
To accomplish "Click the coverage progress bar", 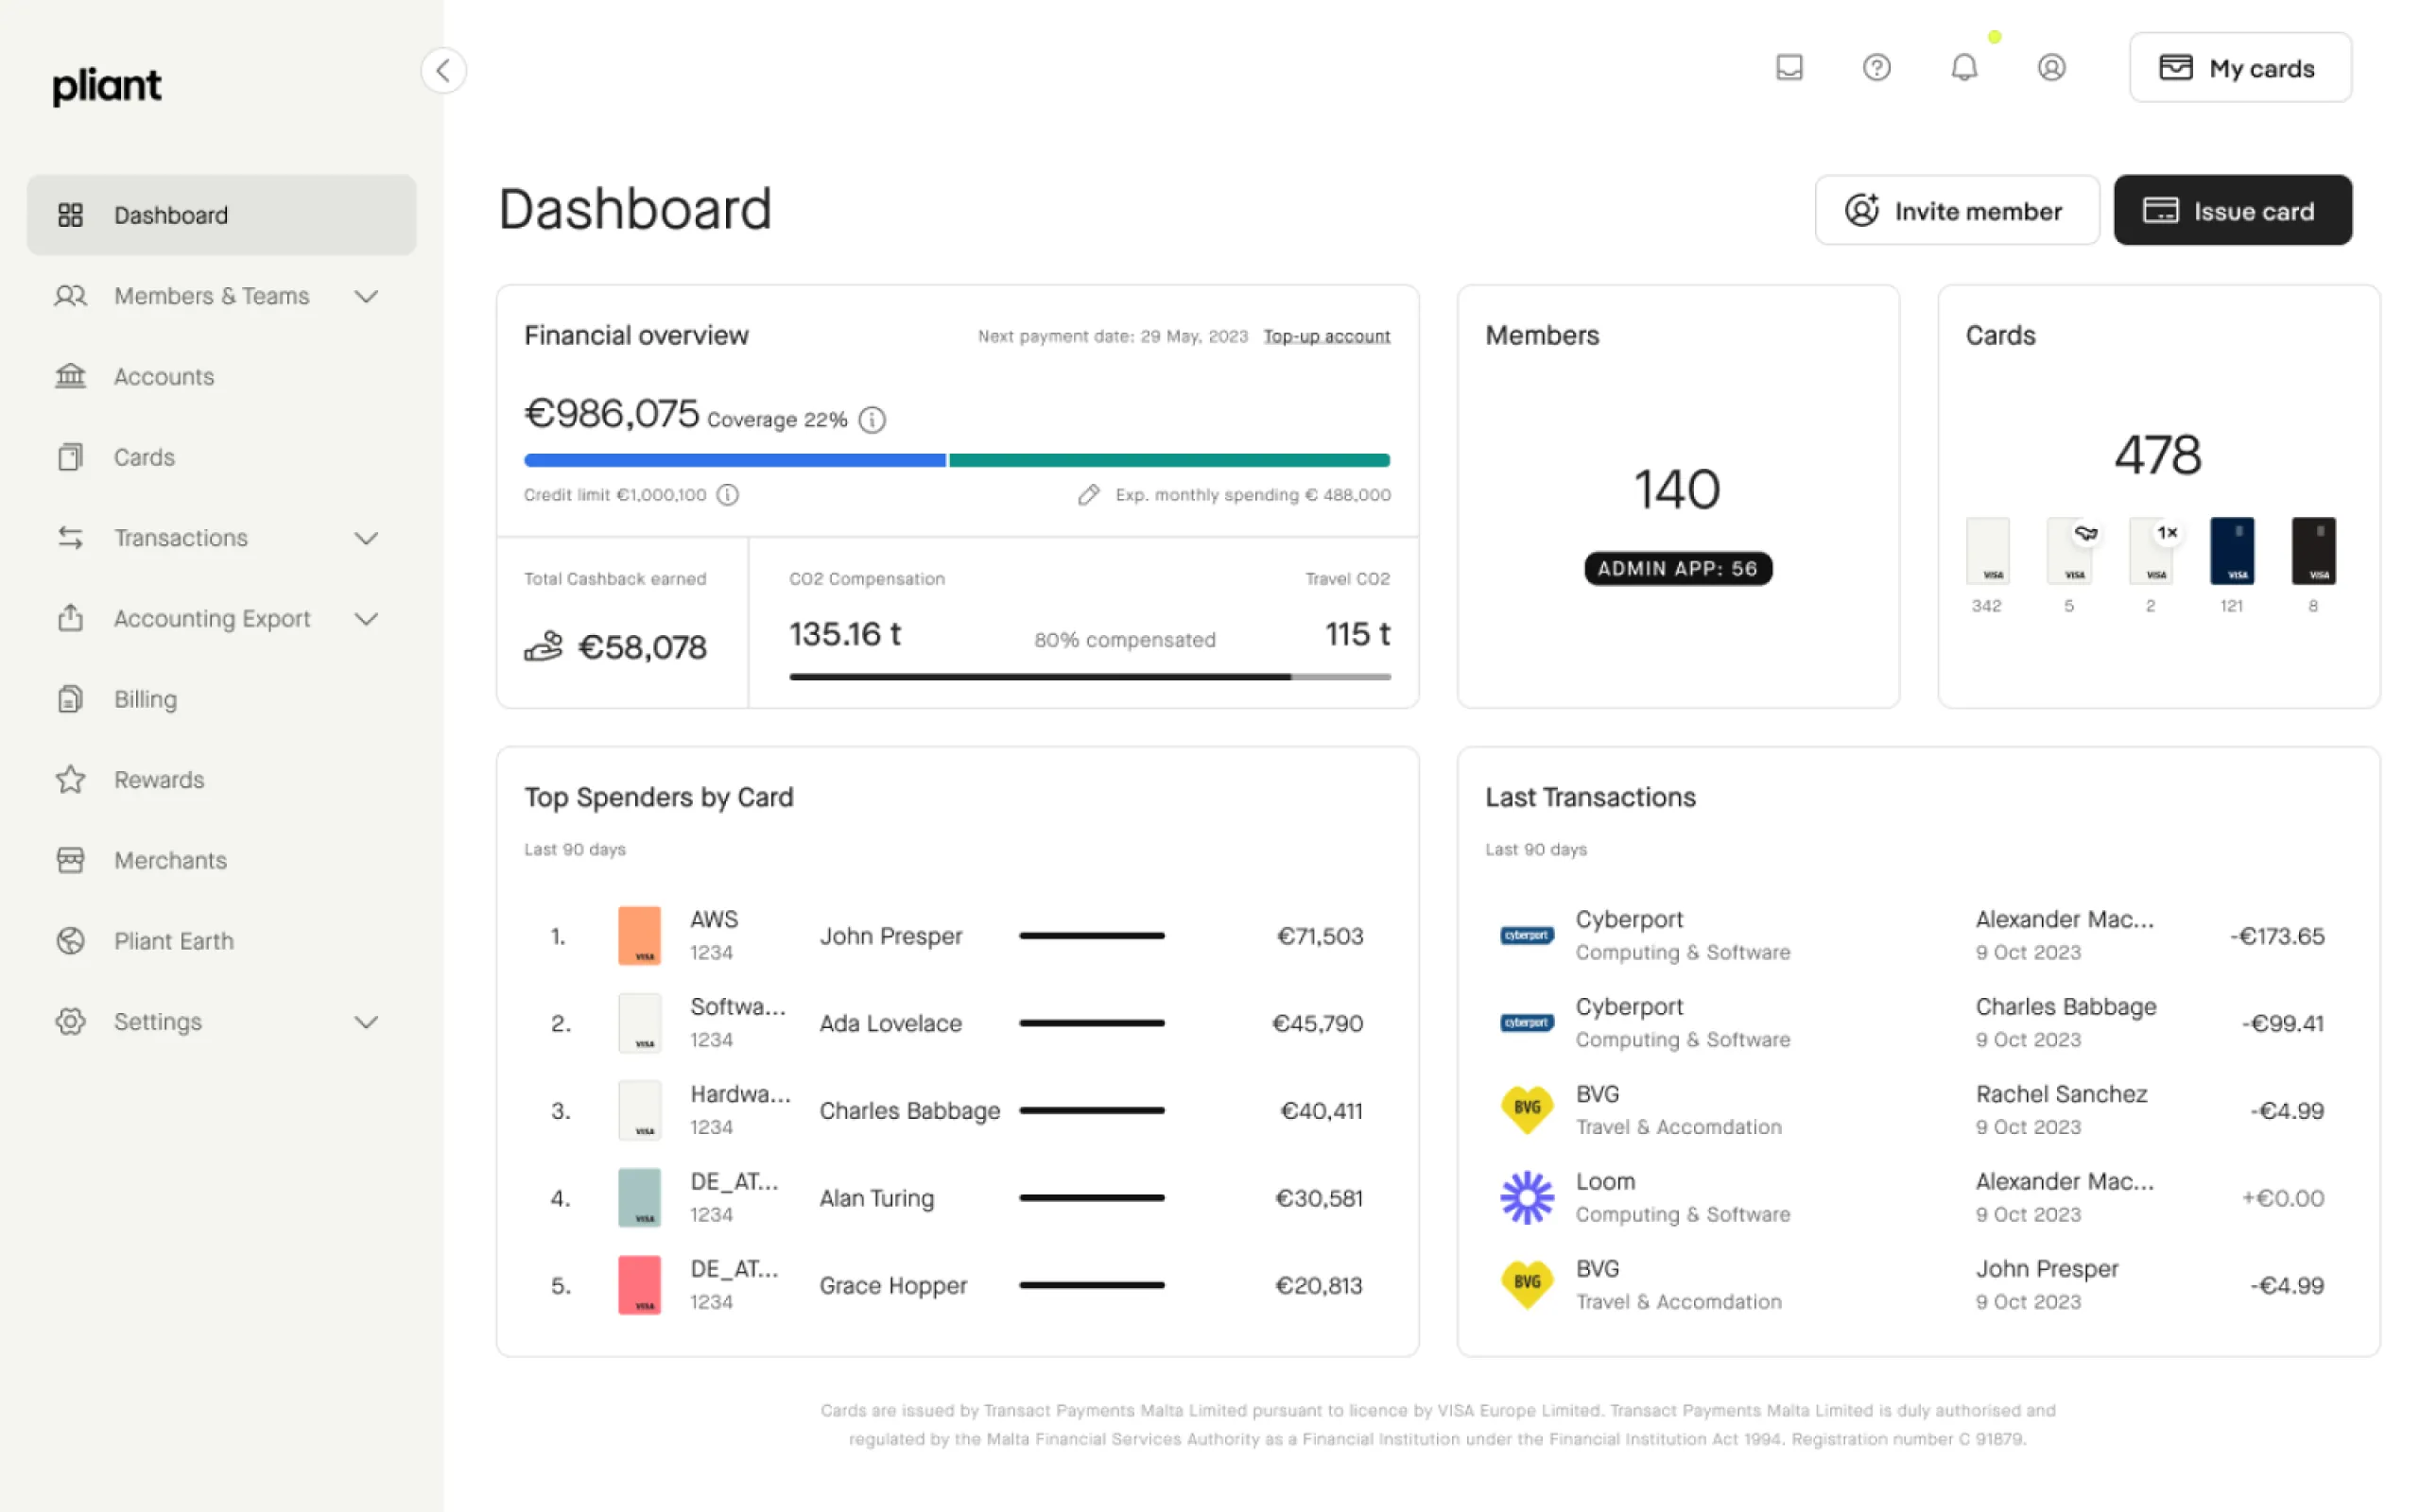I will click(x=956, y=459).
